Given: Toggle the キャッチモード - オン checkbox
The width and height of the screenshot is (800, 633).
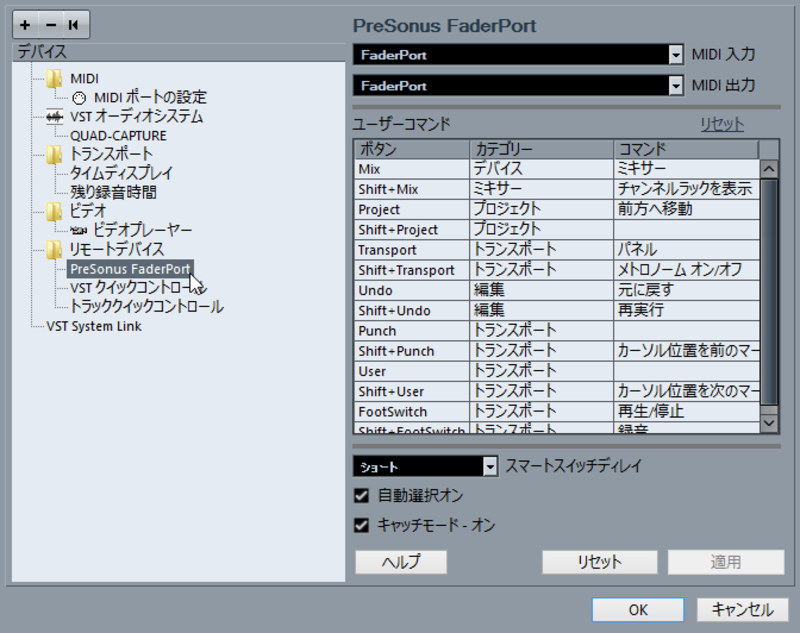Looking at the screenshot, I should coord(361,525).
